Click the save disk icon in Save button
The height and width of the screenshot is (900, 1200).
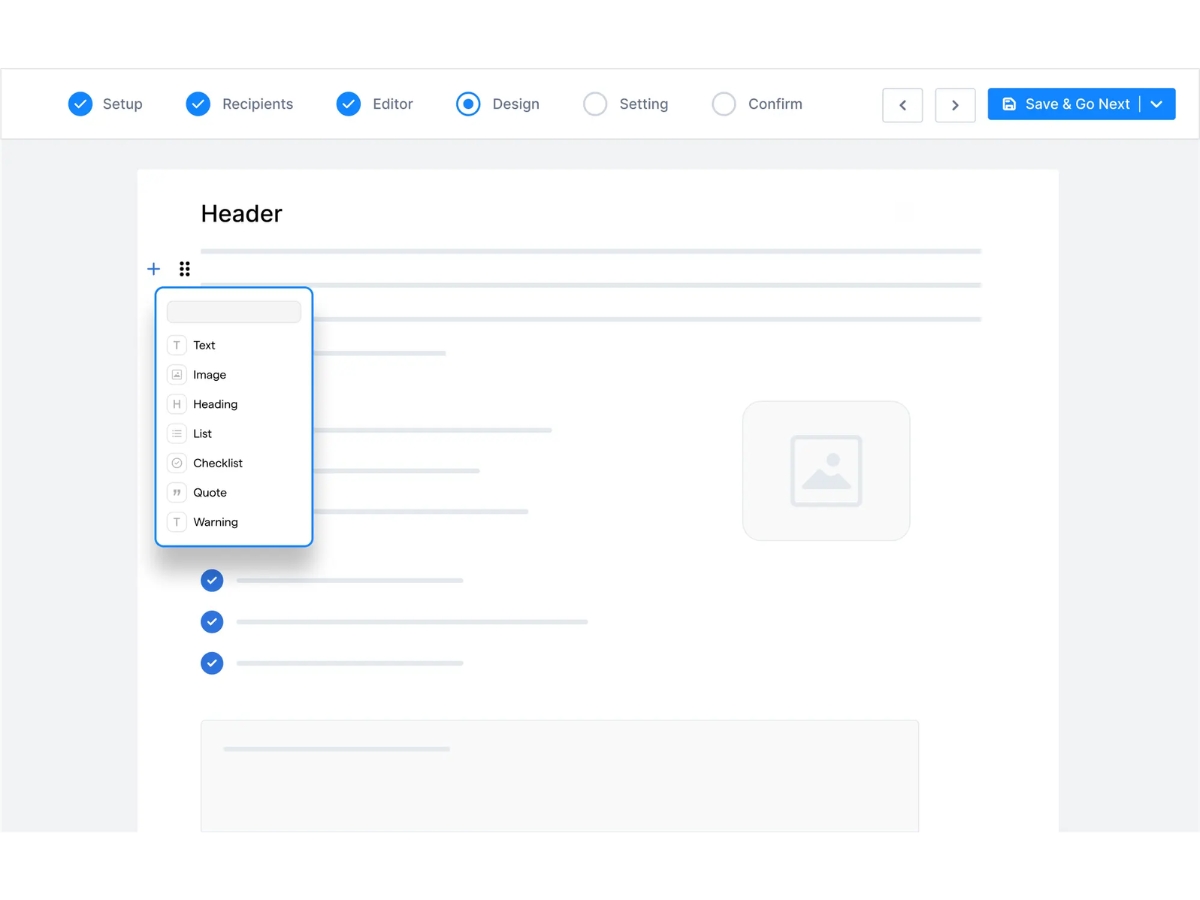point(1009,104)
